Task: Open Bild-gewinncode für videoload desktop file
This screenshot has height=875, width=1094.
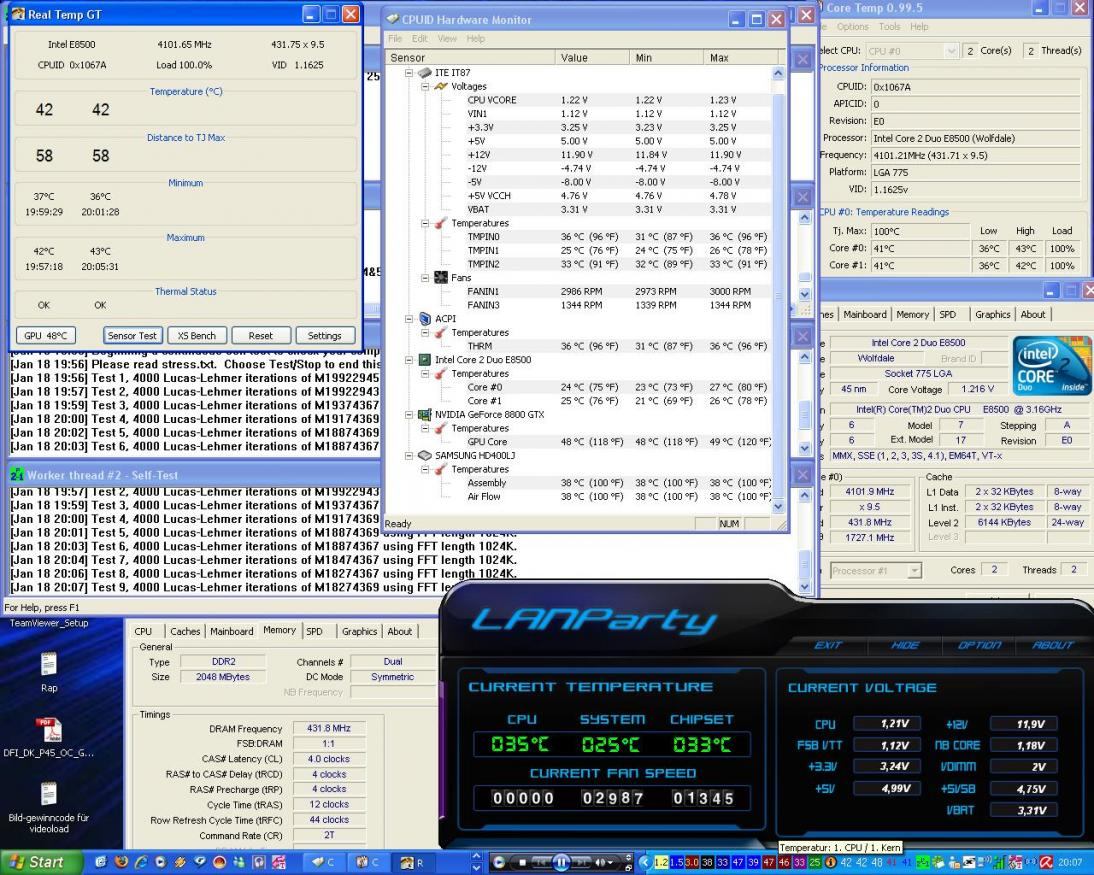Action: (x=49, y=807)
